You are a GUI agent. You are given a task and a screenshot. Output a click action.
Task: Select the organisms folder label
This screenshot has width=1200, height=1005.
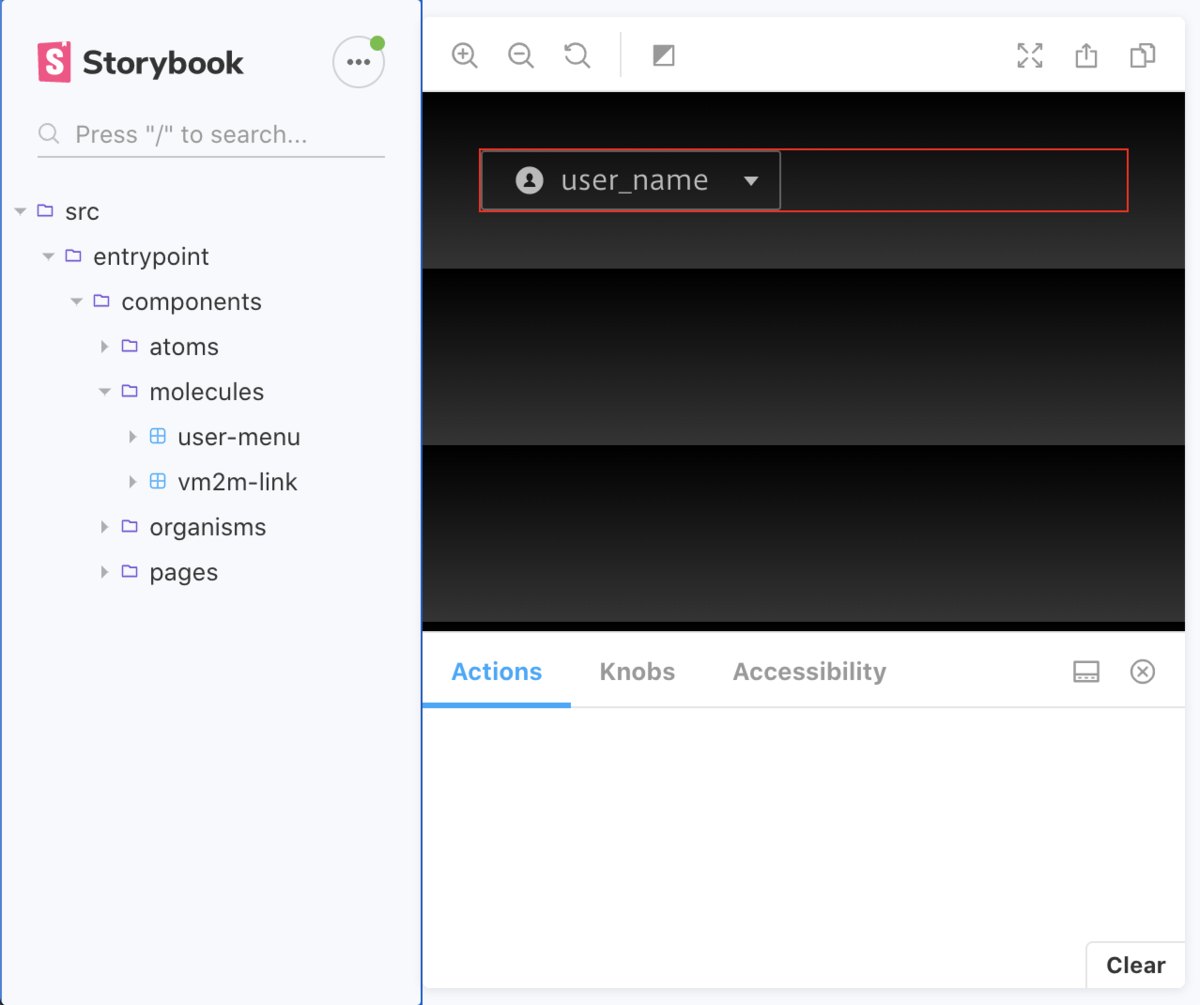[x=208, y=527]
